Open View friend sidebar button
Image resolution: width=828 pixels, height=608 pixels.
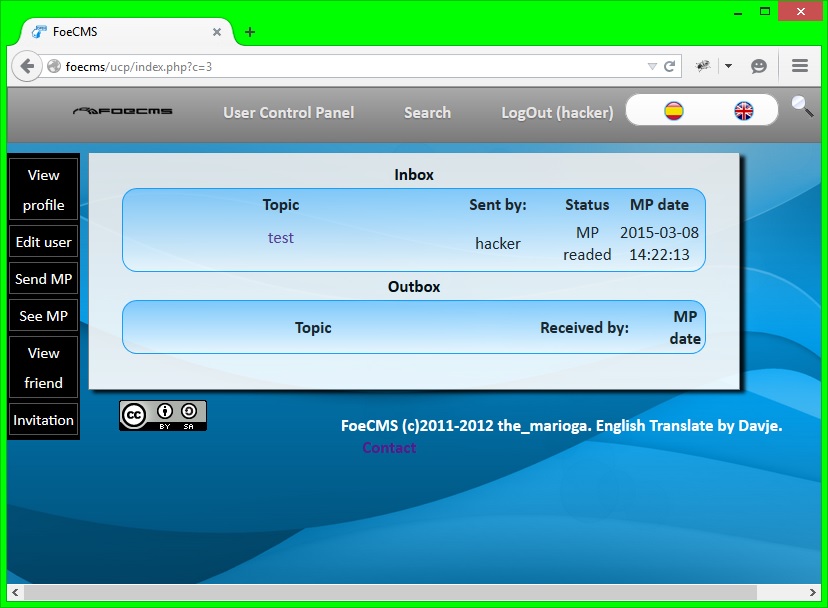(43, 368)
